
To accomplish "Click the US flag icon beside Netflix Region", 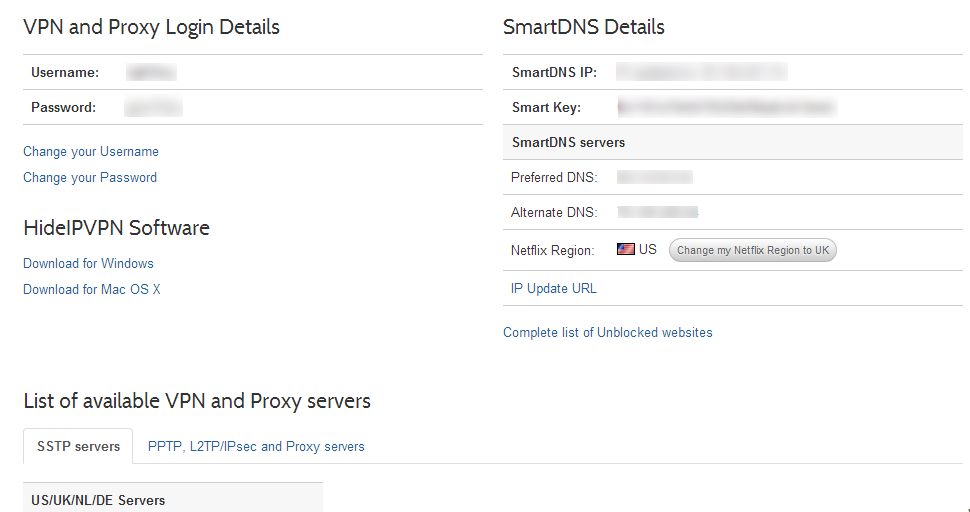I will click(x=625, y=249).
